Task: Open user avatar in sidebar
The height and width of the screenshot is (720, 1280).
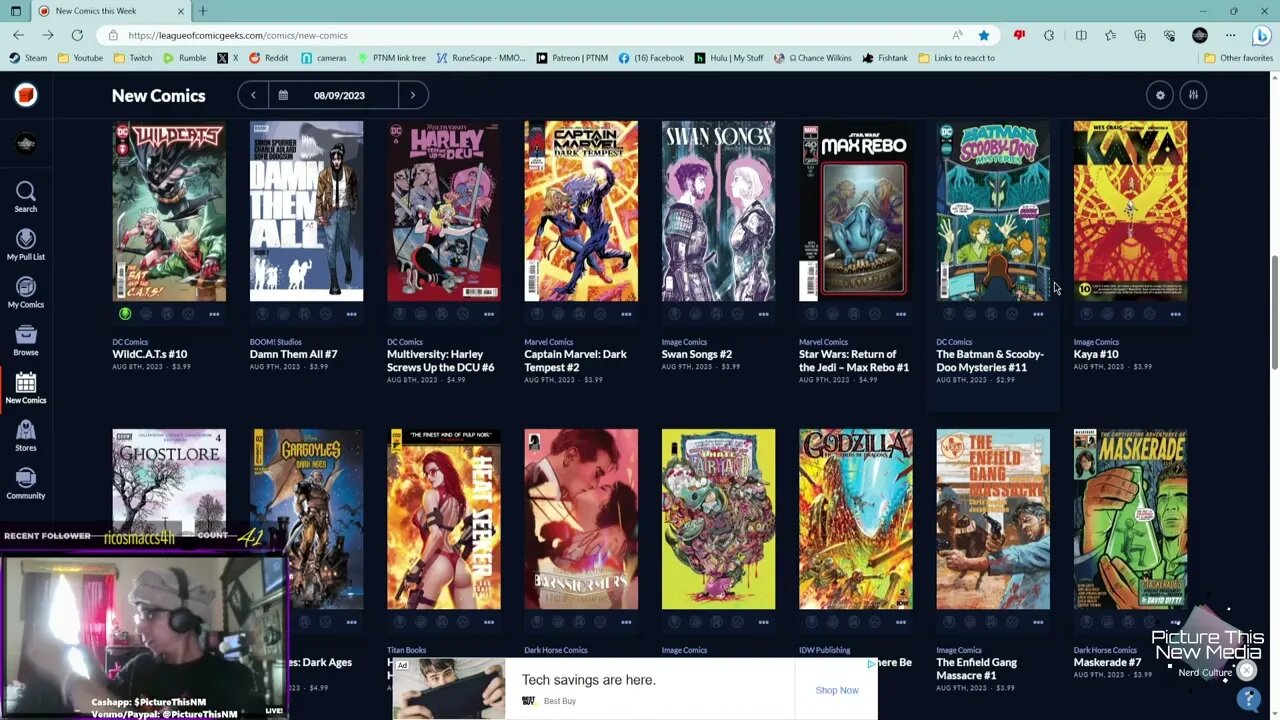Action: click(x=26, y=144)
